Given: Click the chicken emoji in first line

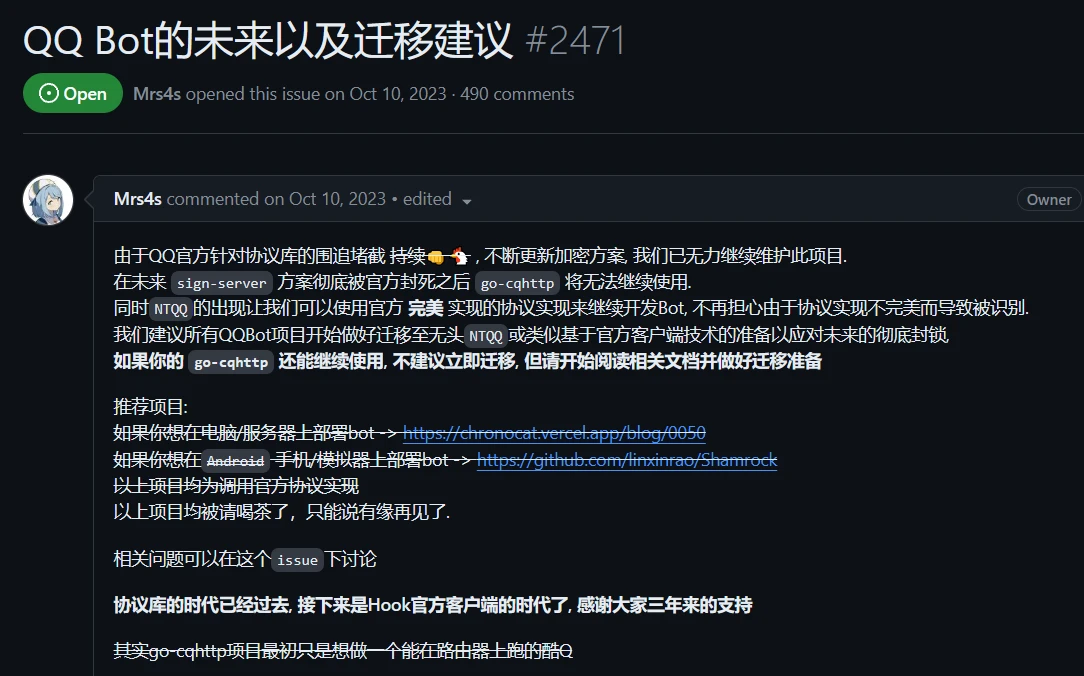Looking at the screenshot, I should pos(459,256).
